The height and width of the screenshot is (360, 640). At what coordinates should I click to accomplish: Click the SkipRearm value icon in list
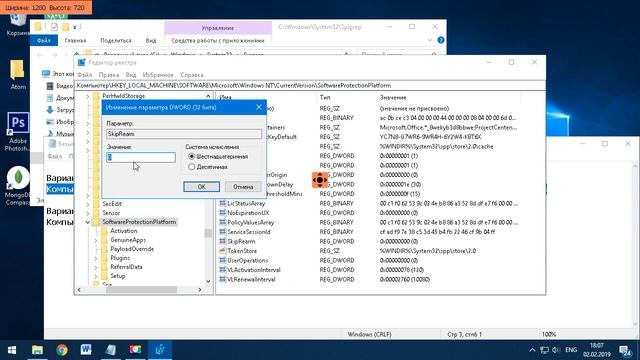[x=222, y=241]
